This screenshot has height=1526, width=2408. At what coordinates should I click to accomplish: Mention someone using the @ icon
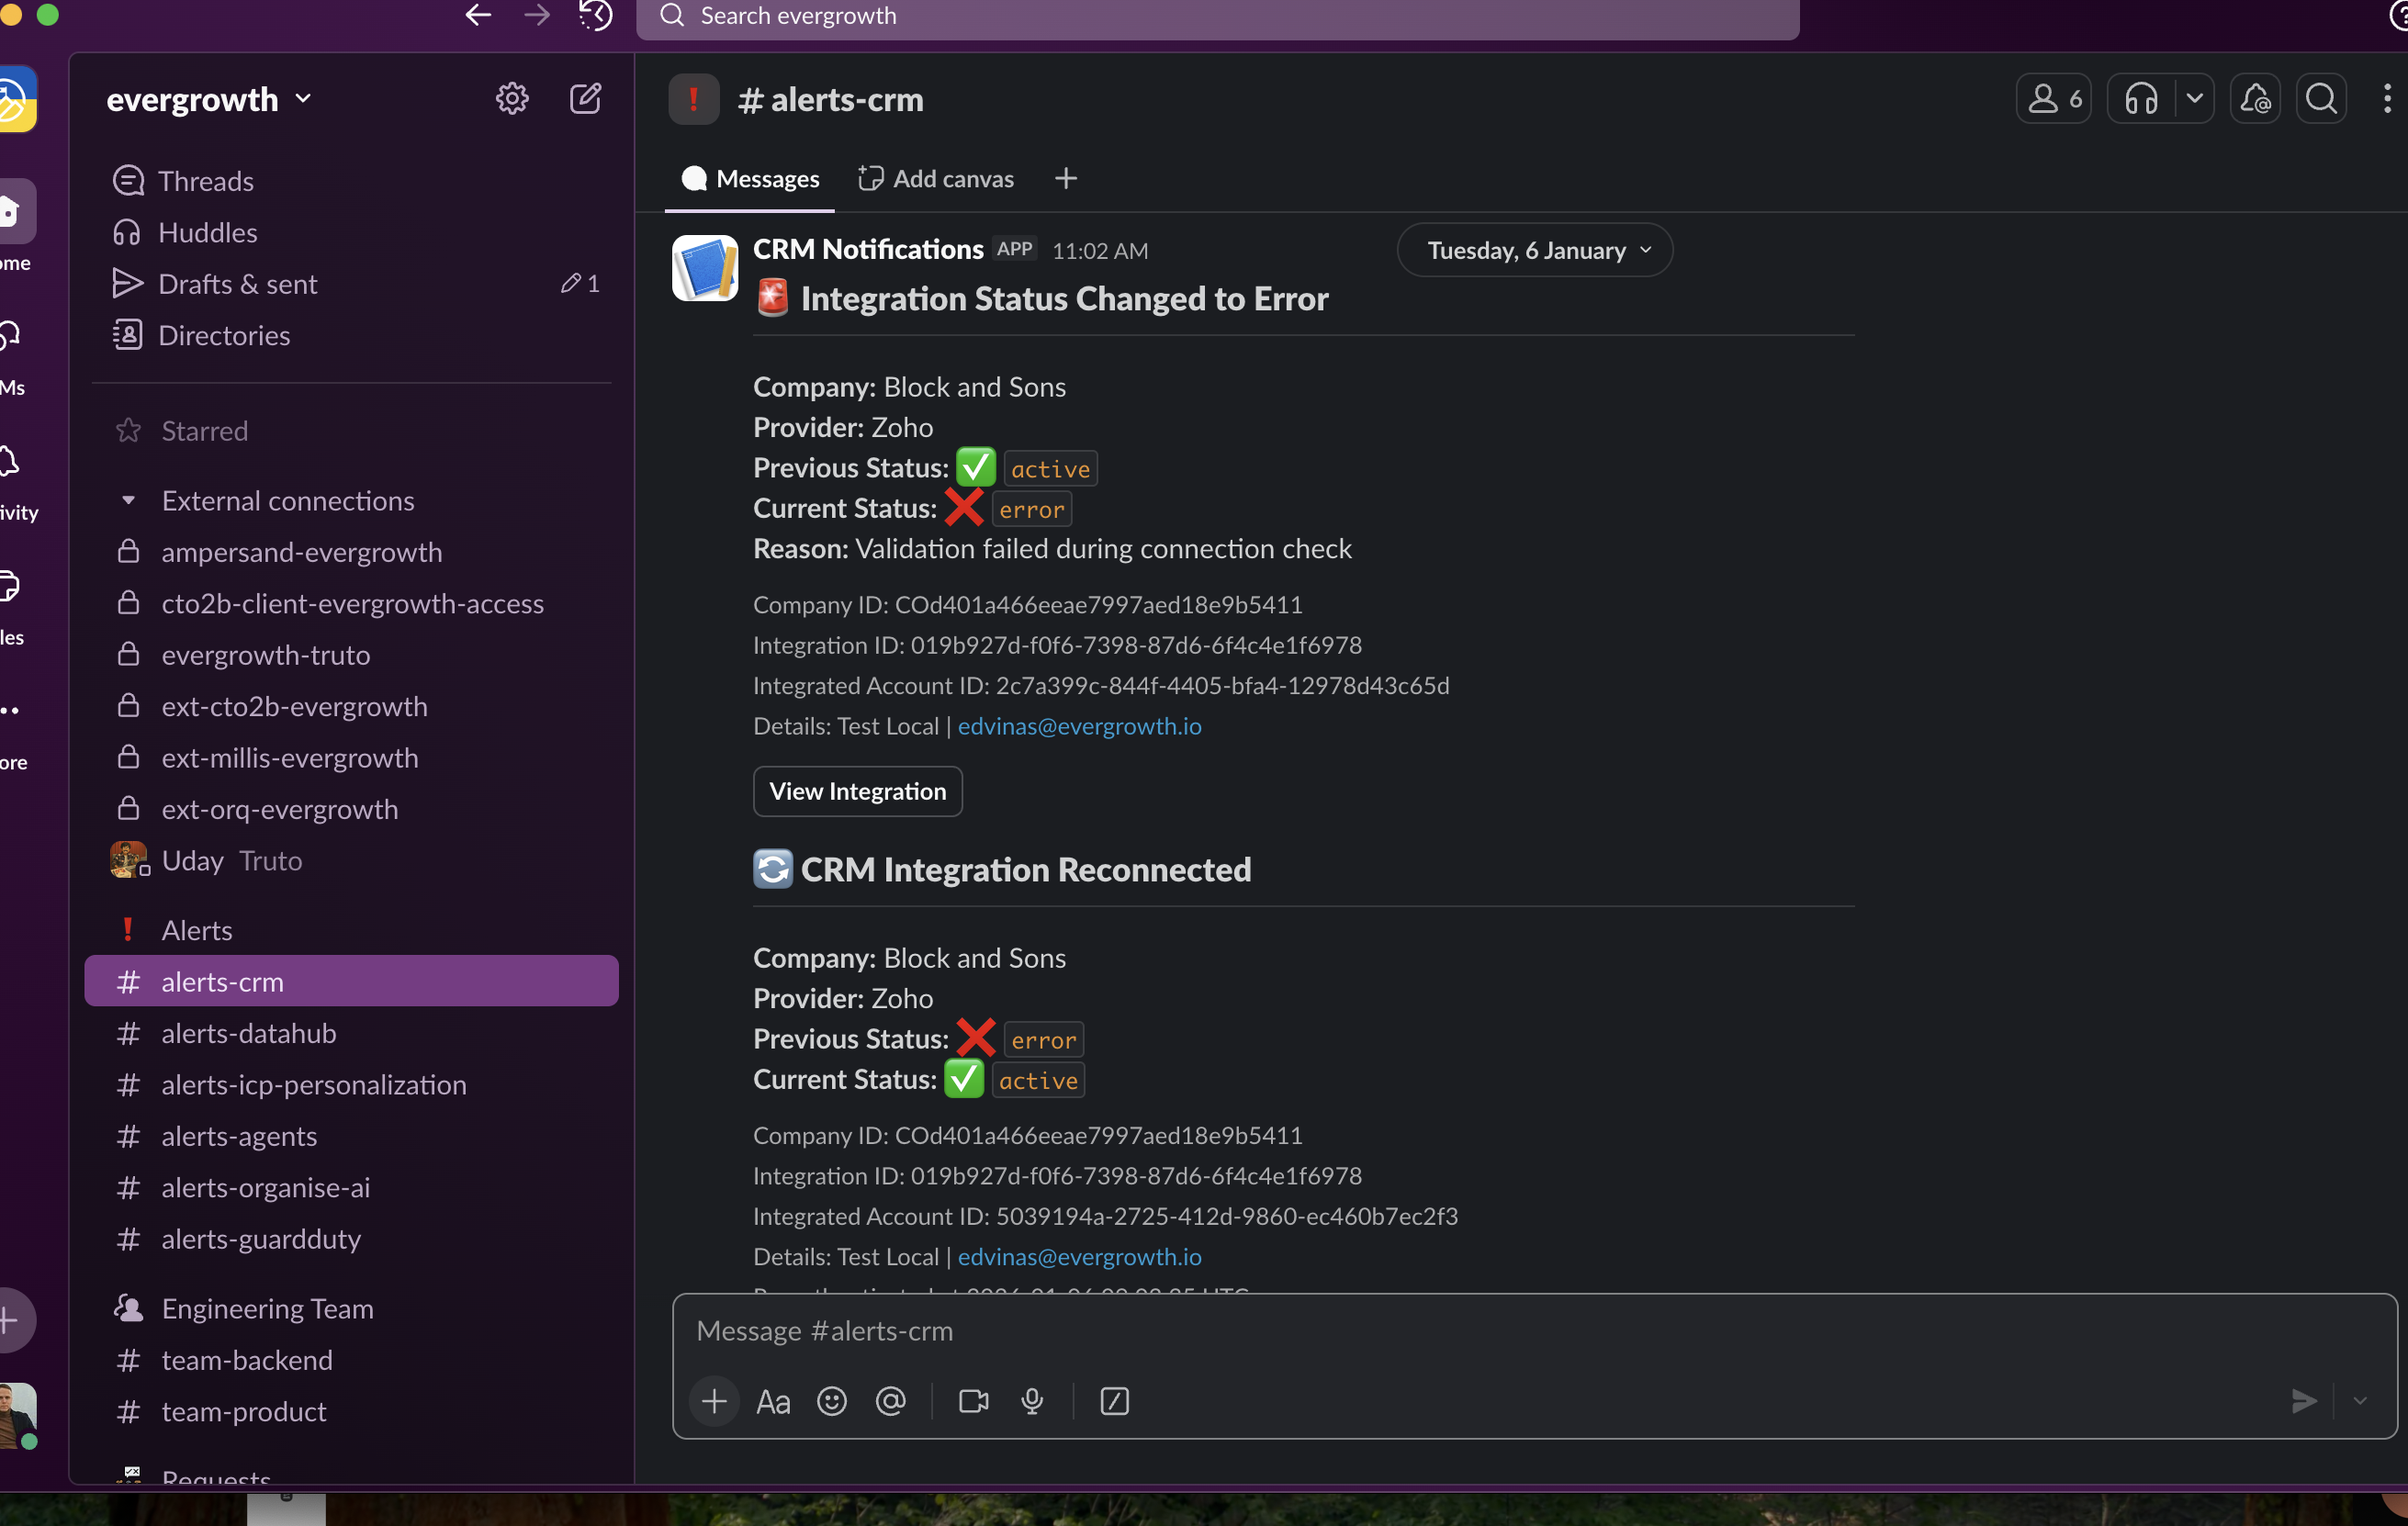coord(891,1401)
